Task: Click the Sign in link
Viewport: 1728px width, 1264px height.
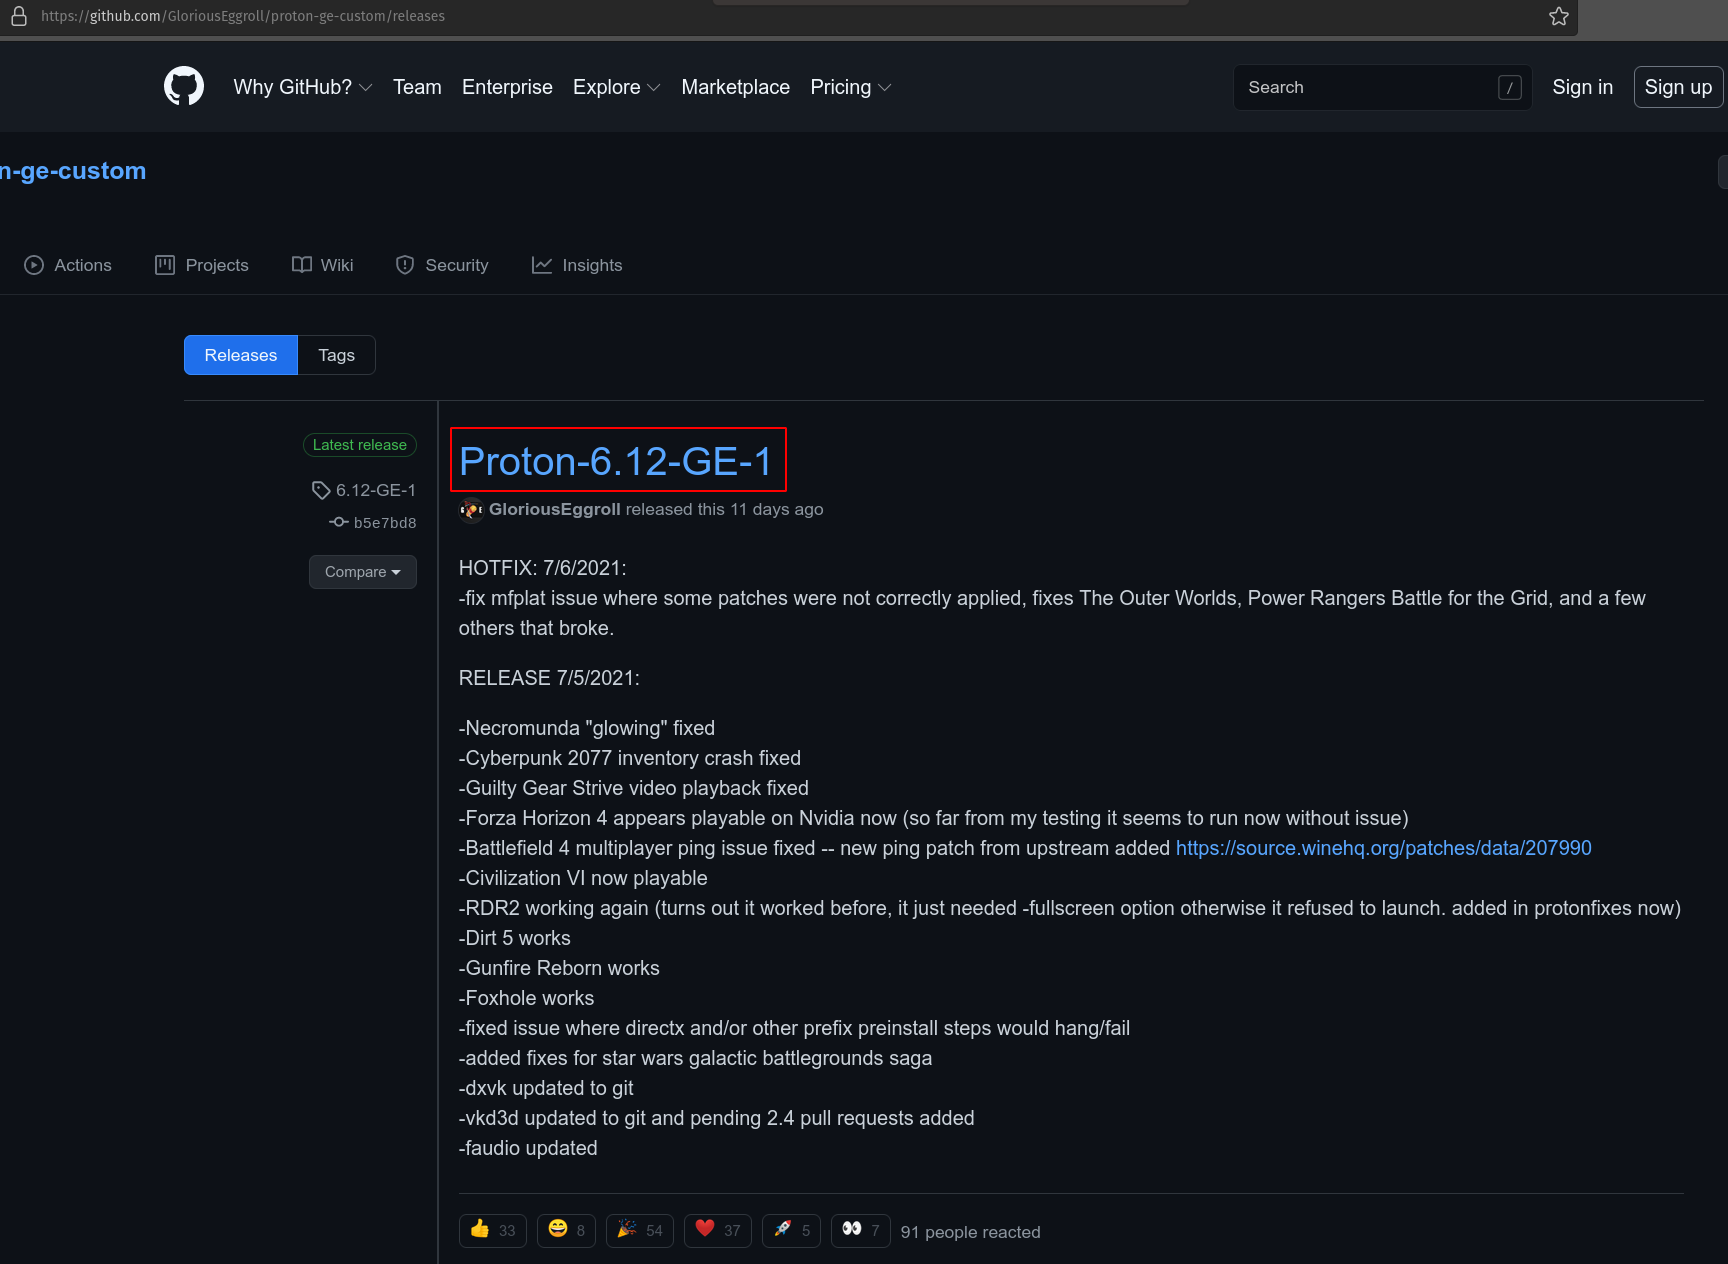Action: click(1582, 87)
